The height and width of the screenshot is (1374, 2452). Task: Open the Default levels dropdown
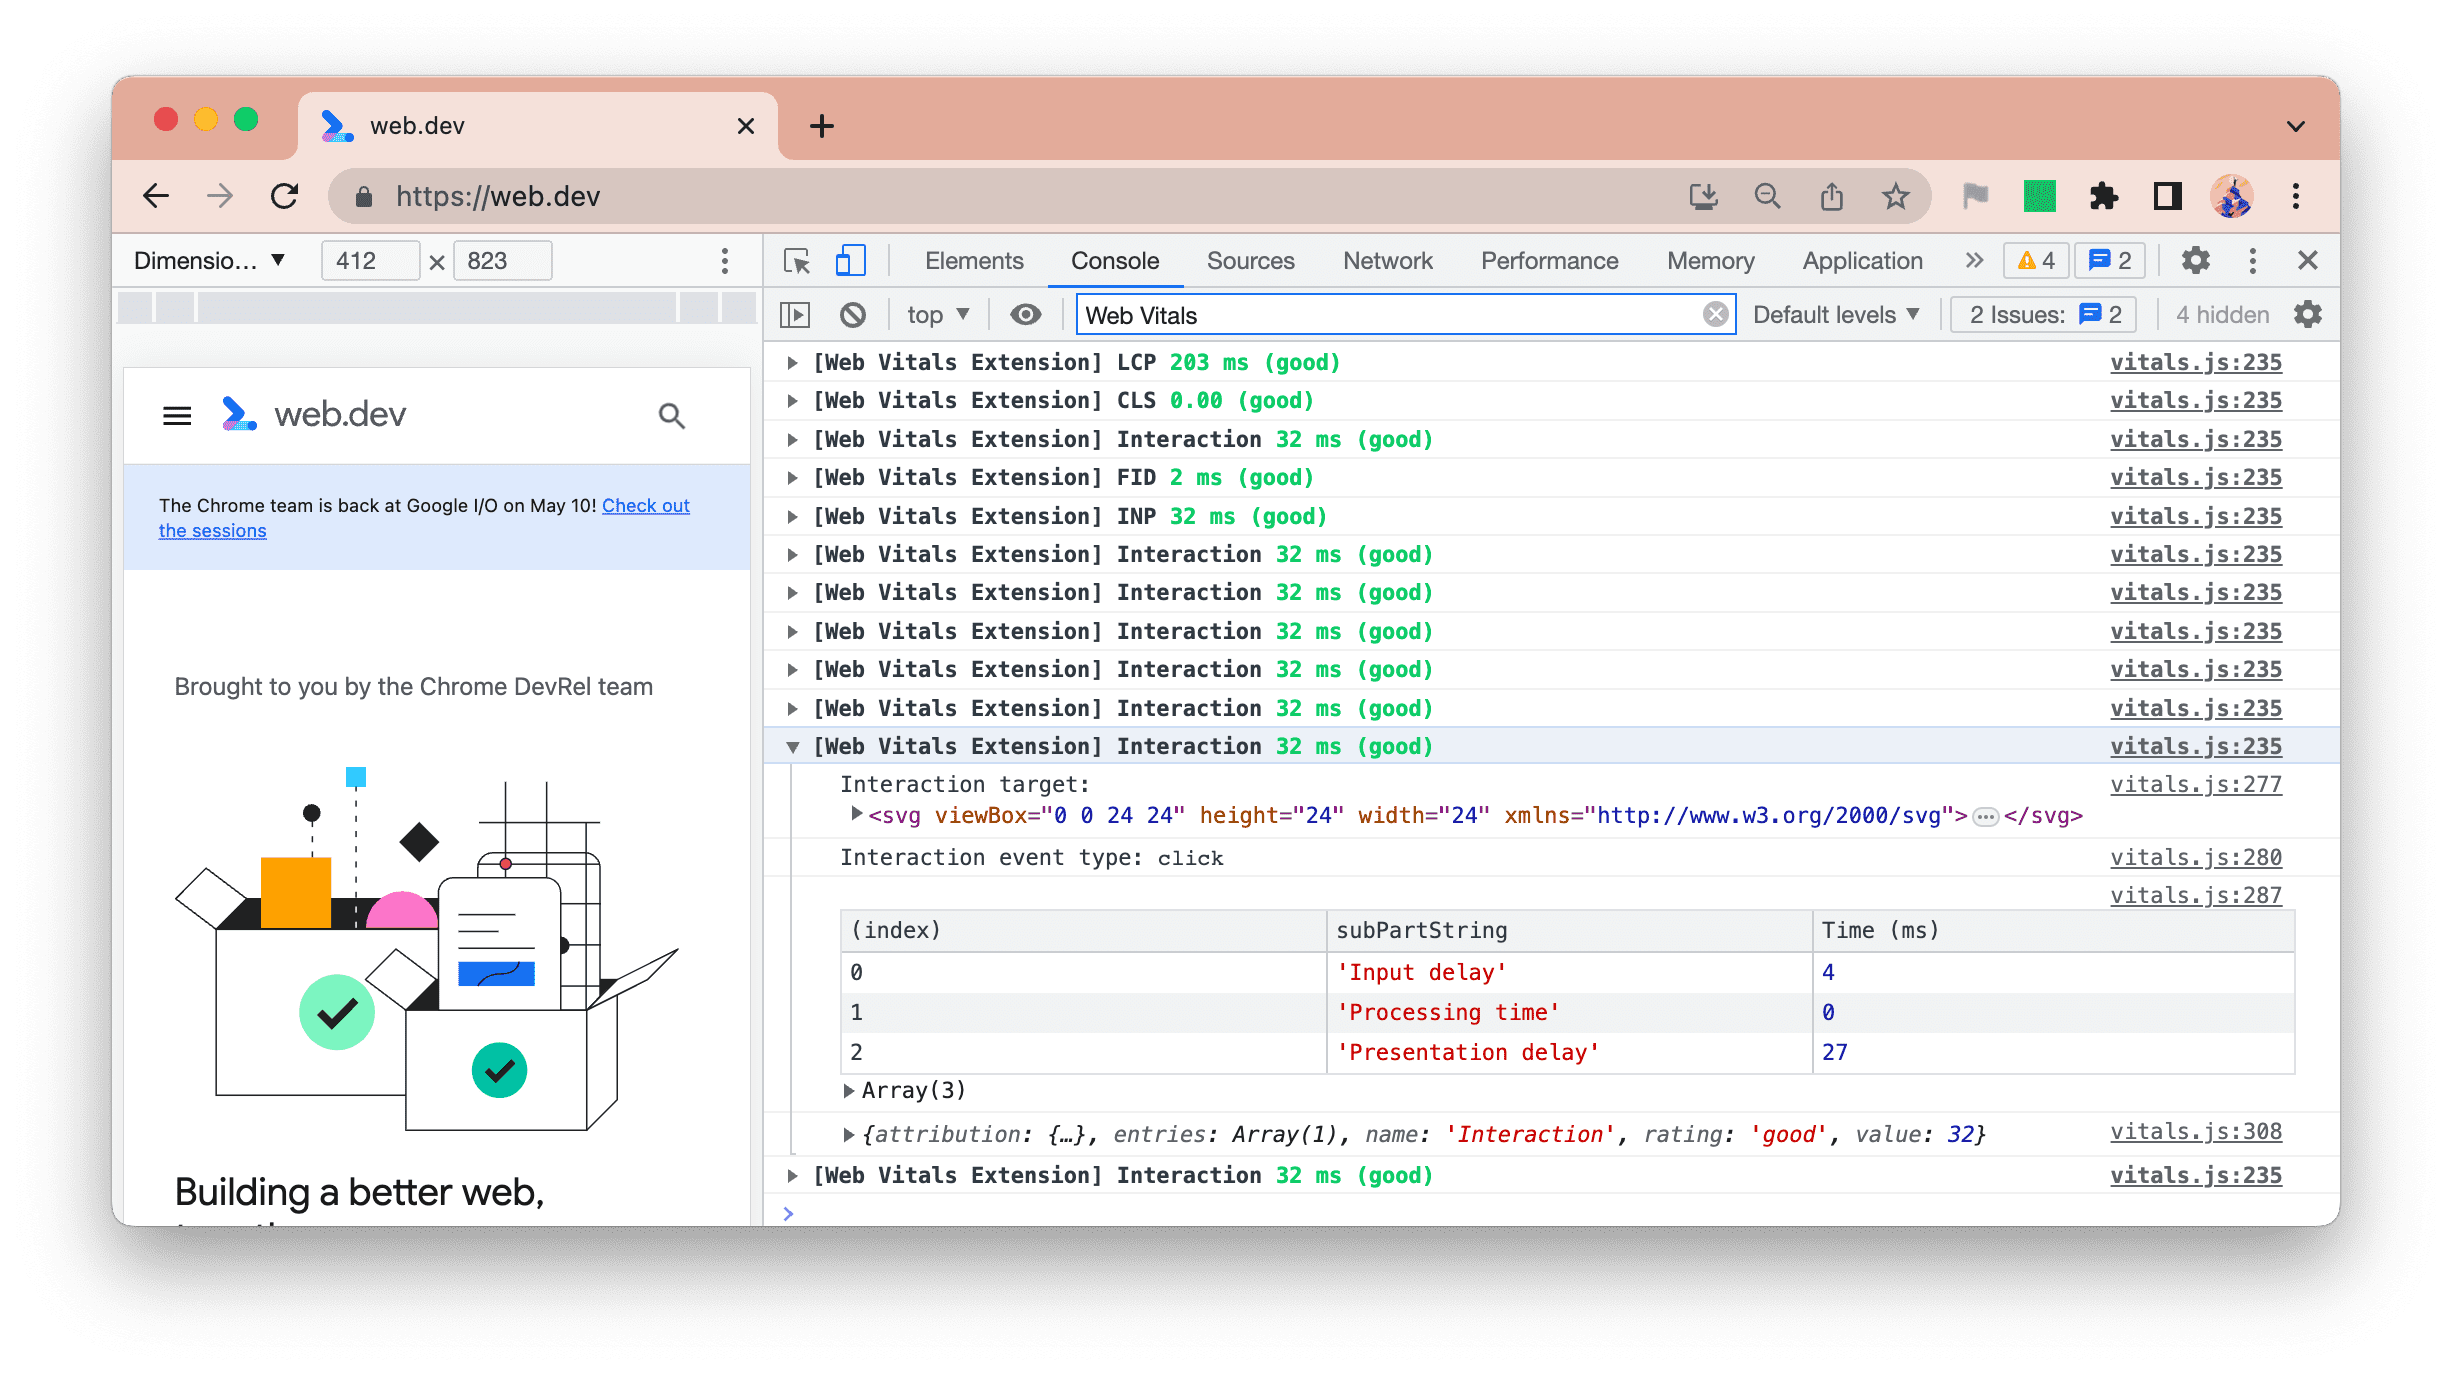[1836, 315]
